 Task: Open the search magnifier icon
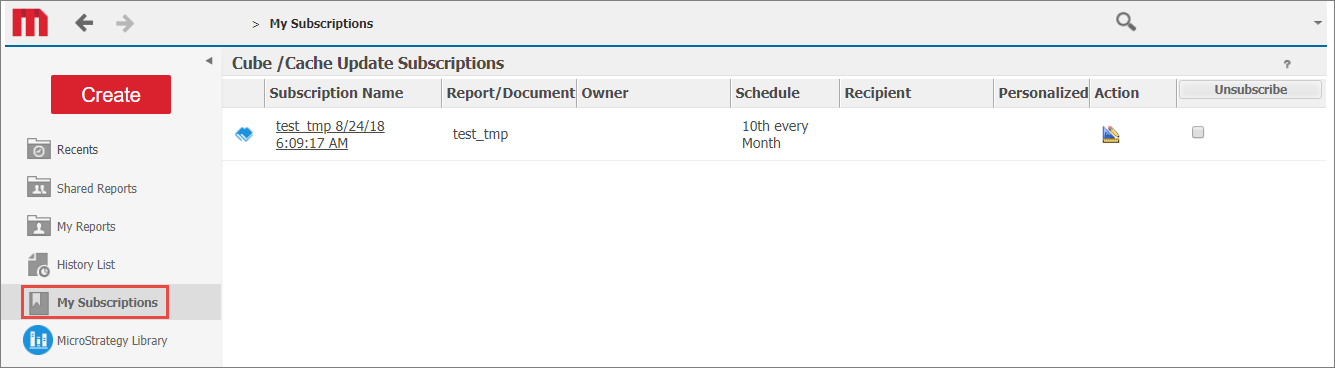[x=1126, y=22]
